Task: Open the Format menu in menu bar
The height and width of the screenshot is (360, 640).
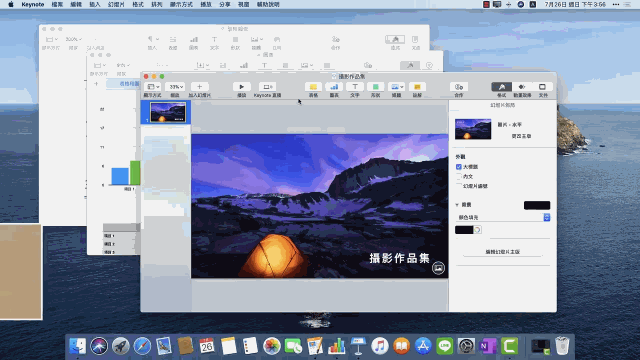Action: (x=138, y=4)
